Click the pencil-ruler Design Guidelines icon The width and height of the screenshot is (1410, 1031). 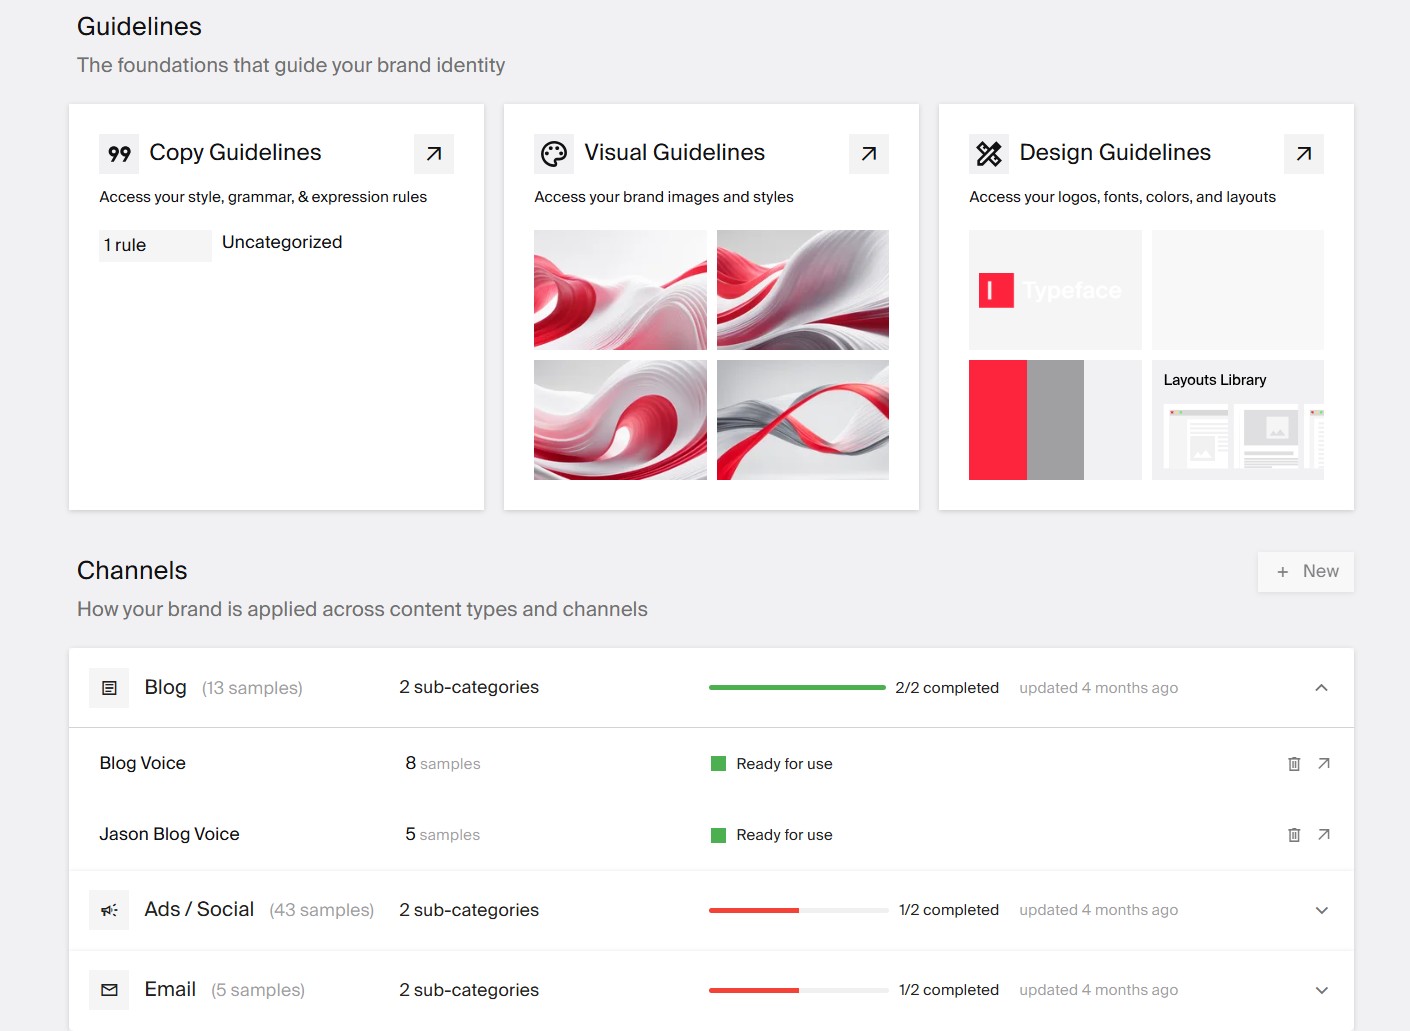click(989, 154)
